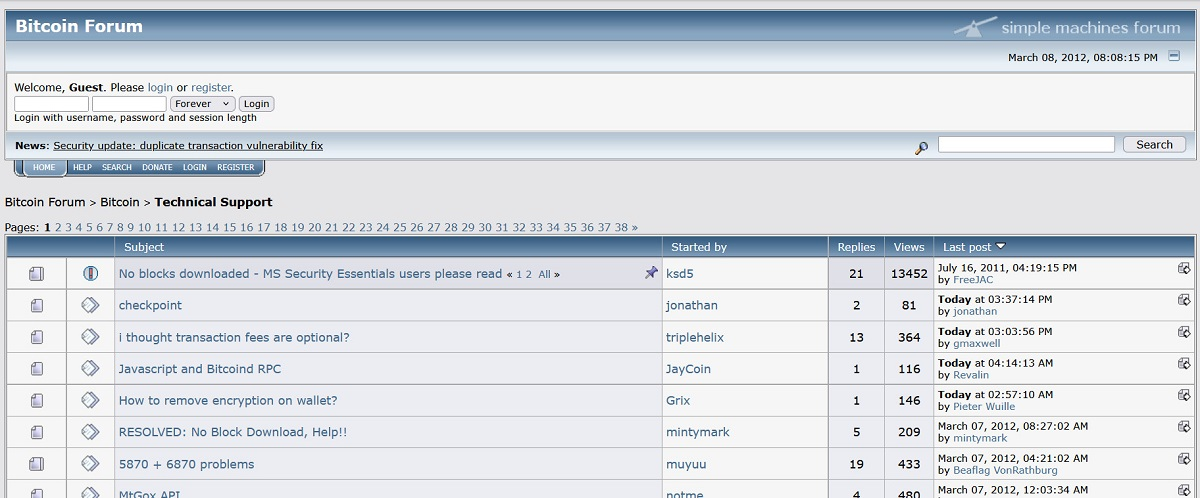Screen dimensions: 1200x498
Task: Click the sort arrow next to Last post
Action: 1001,246
